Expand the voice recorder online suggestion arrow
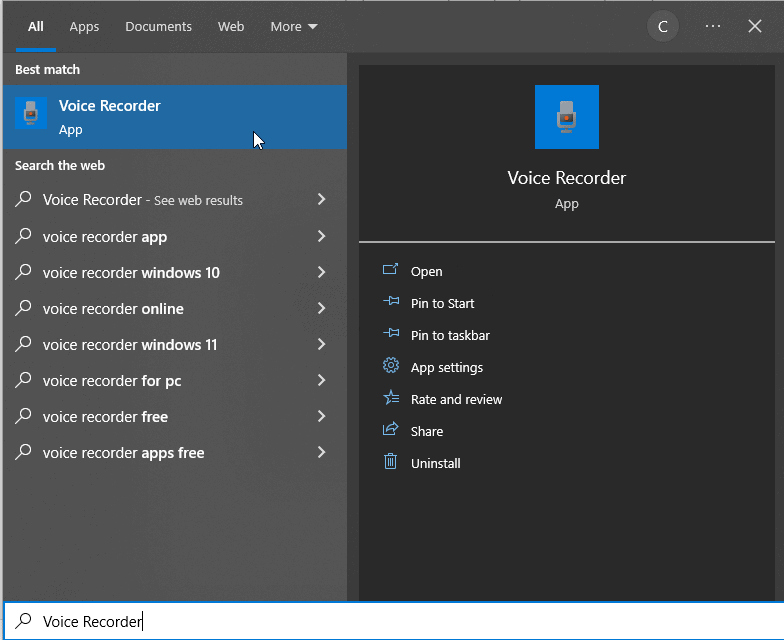This screenshot has width=784, height=640. [x=322, y=308]
